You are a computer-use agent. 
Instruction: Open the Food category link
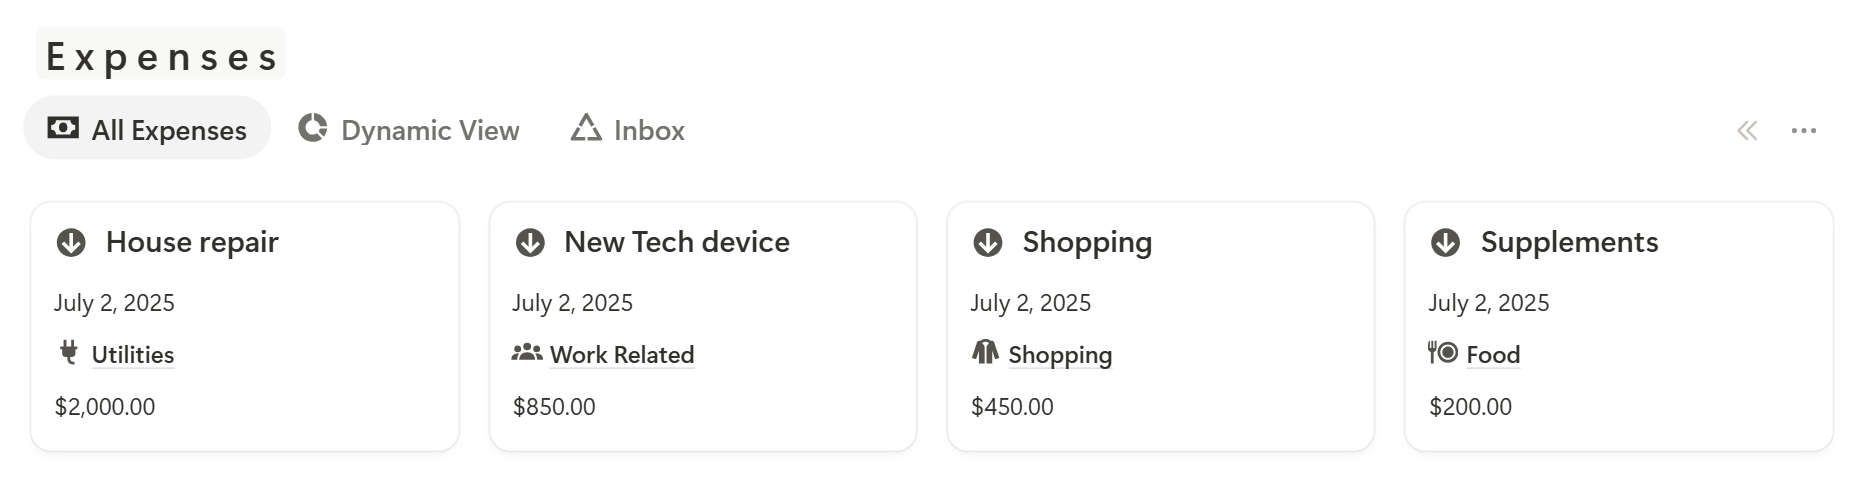coord(1493,355)
